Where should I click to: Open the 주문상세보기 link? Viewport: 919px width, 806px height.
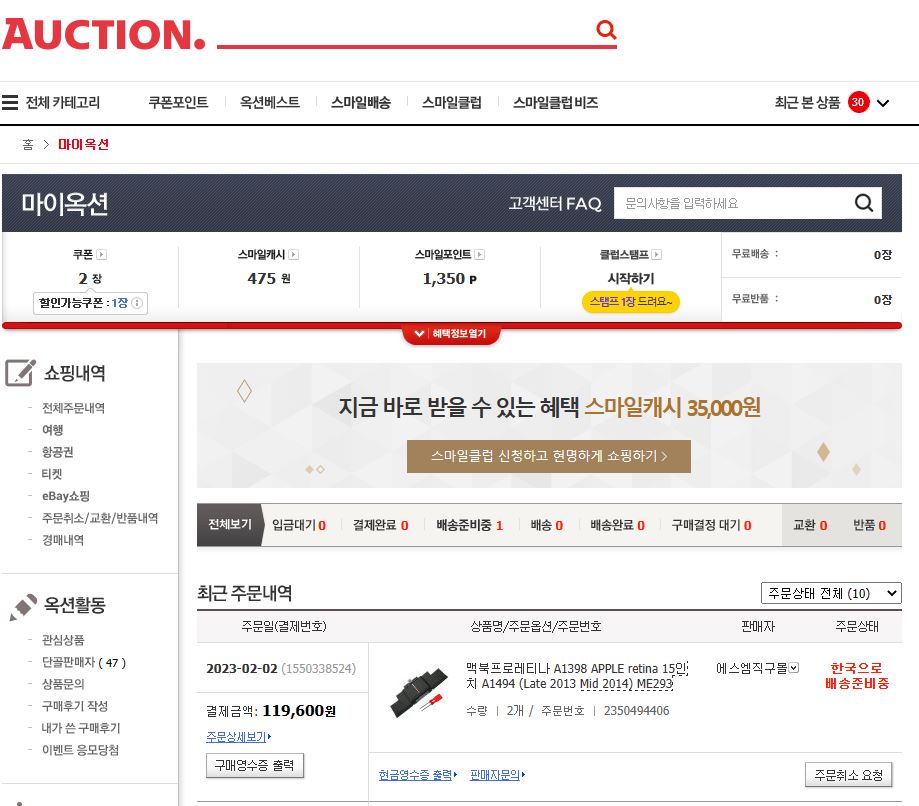coord(237,737)
